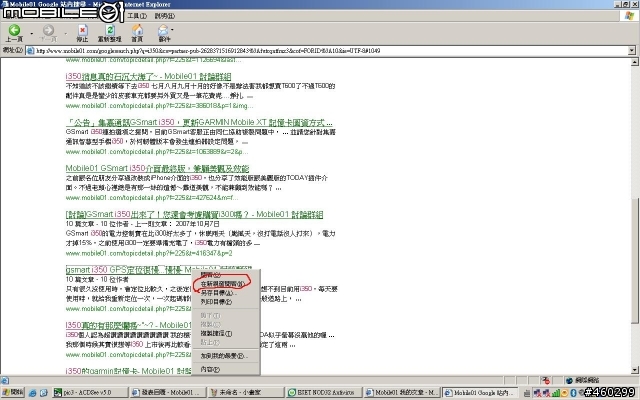Open result 'i350消息真的石沉大海了~'

tap(148, 76)
